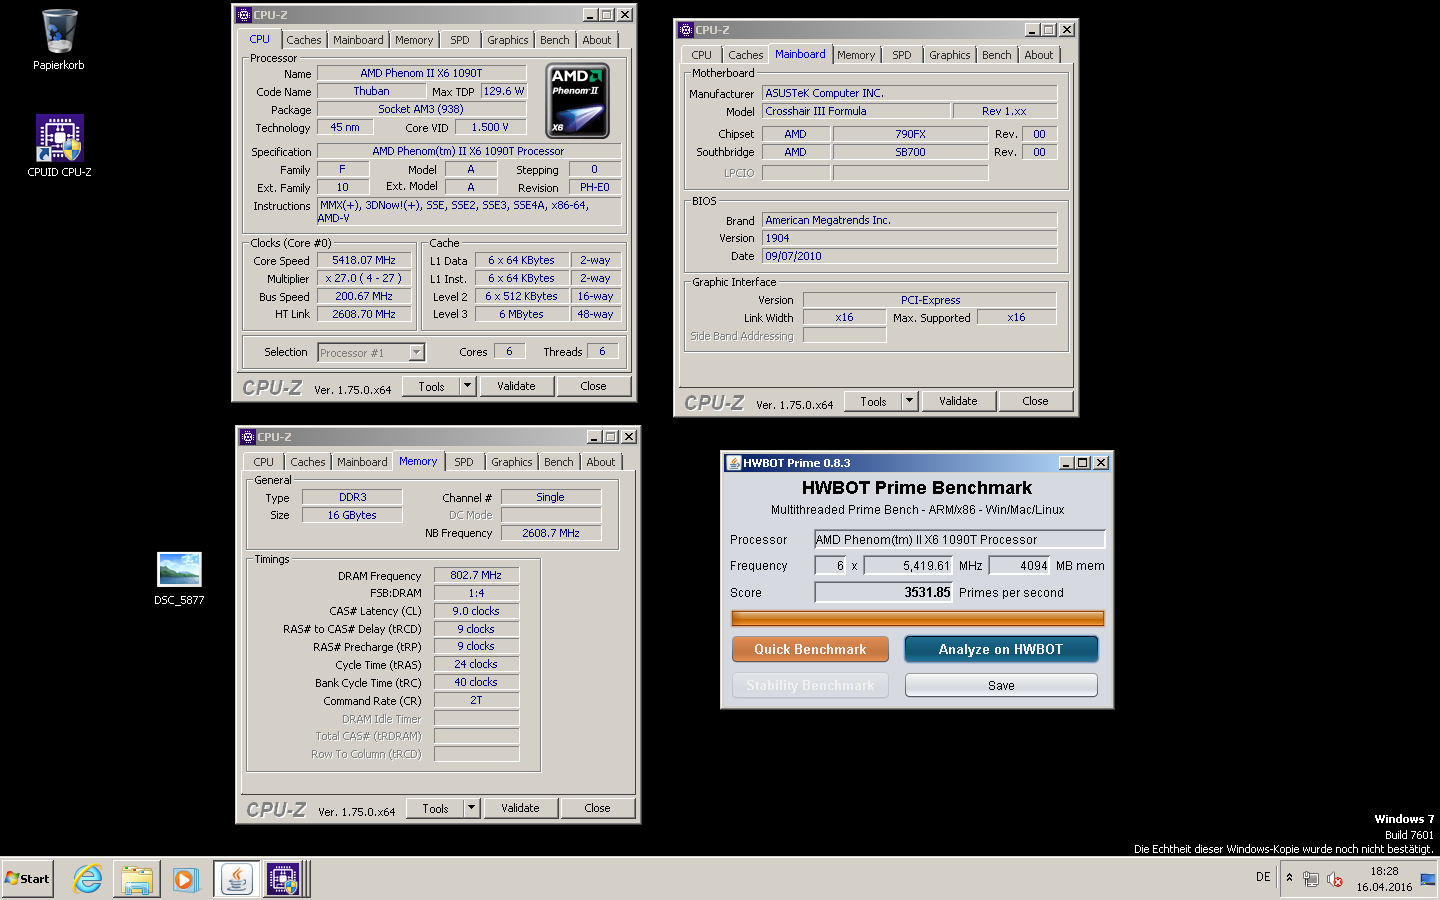The height and width of the screenshot is (900, 1440).
Task: Open the CPUID CPU-Z desktop shortcut
Action: tap(59, 146)
